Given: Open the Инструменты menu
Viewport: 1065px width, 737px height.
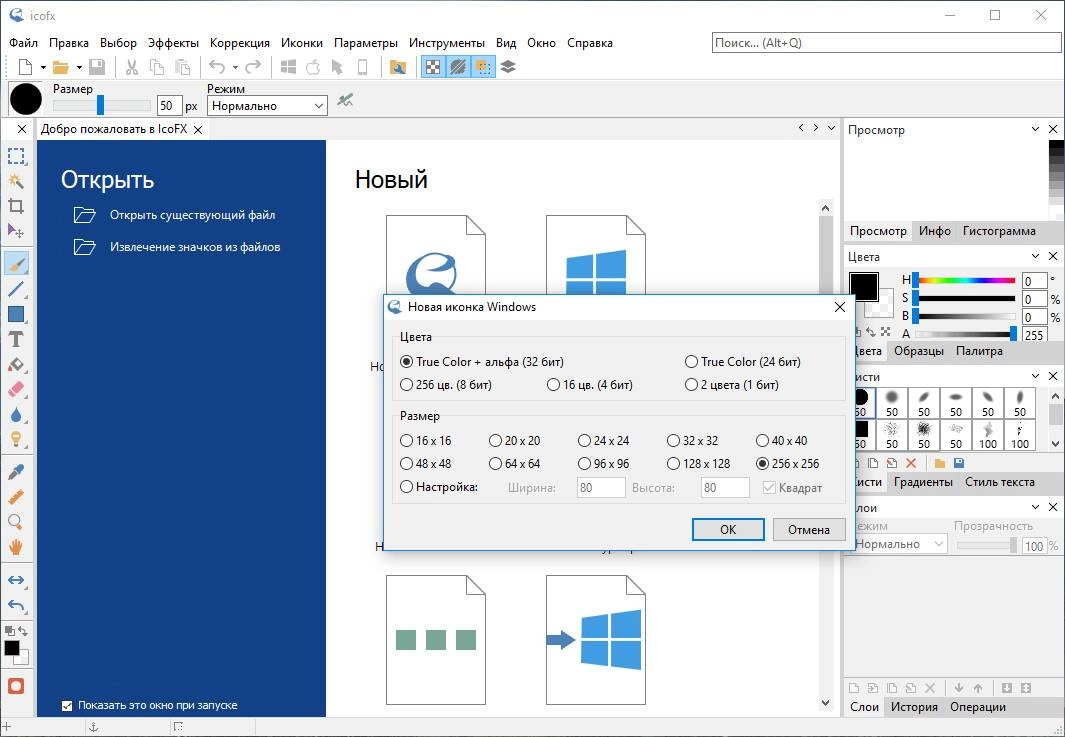Looking at the screenshot, I should pyautogui.click(x=447, y=43).
